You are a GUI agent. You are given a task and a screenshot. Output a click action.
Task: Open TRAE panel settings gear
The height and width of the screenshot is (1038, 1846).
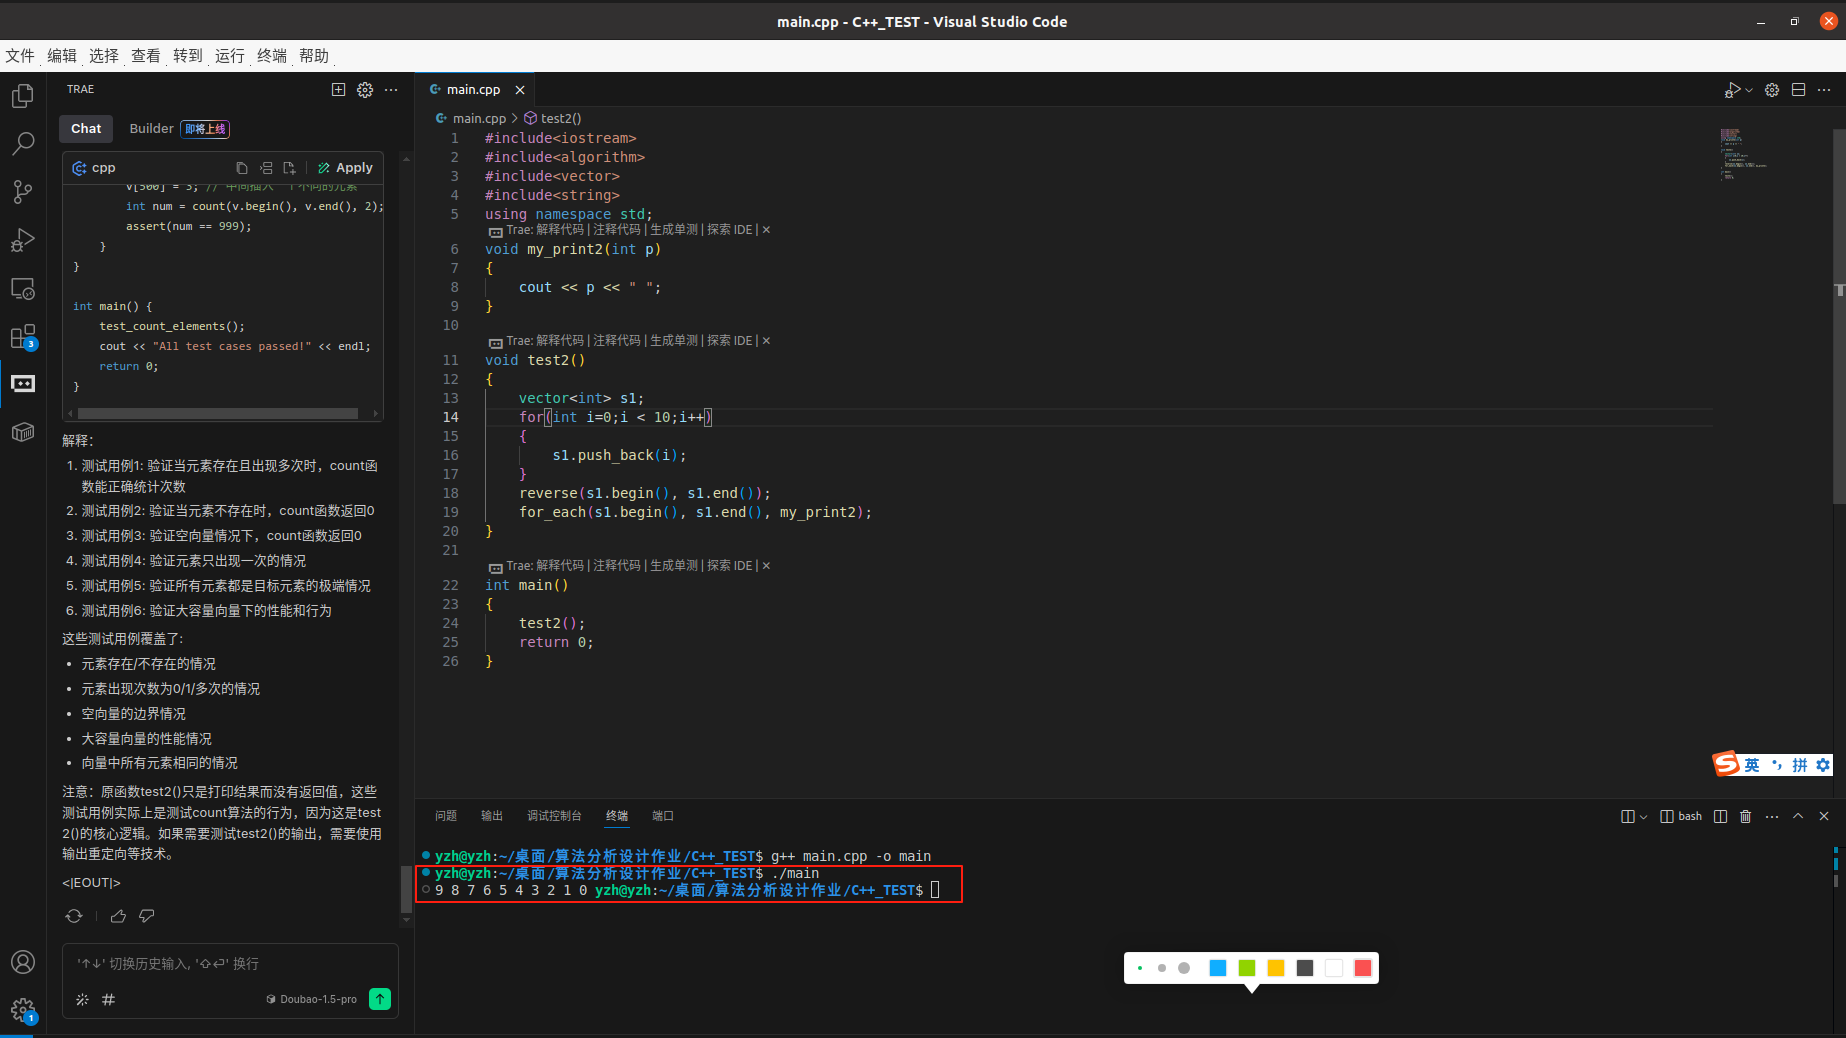(x=365, y=90)
